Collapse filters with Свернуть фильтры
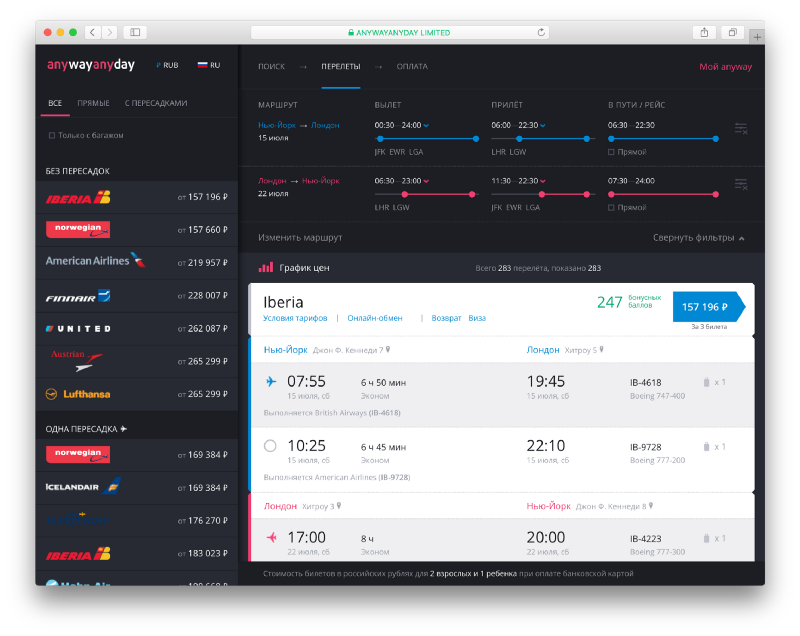 pos(698,238)
